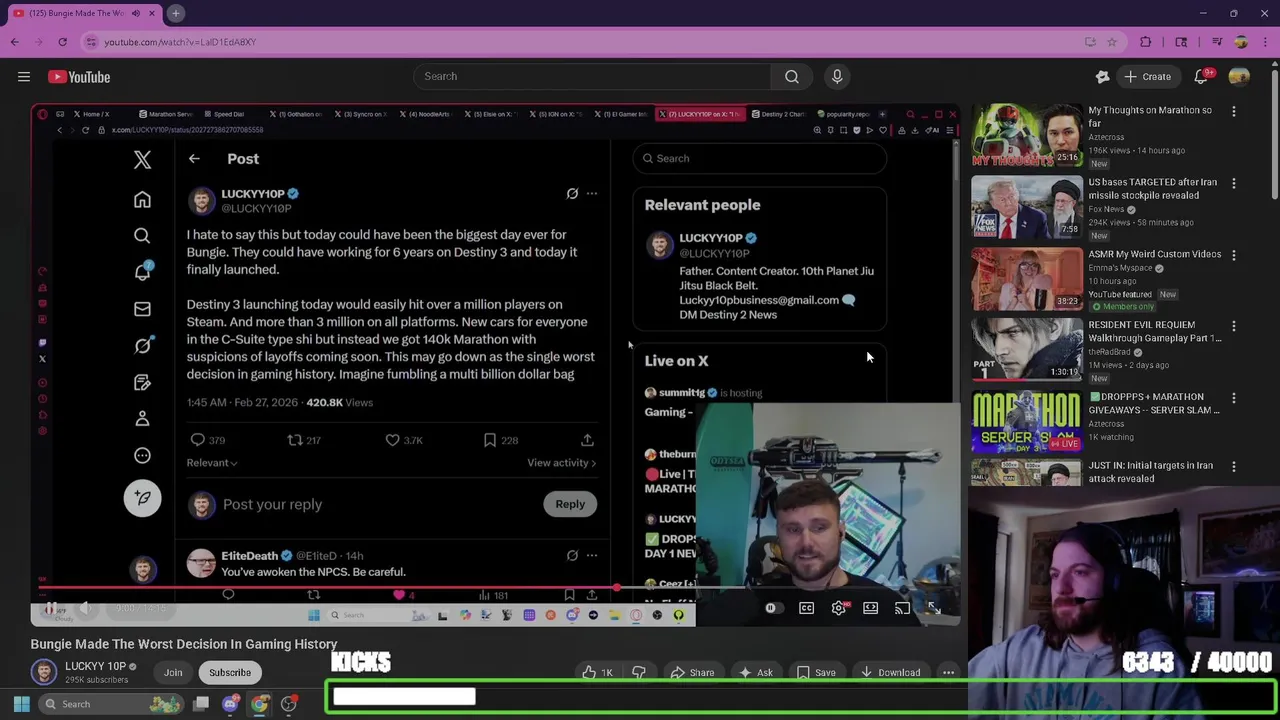Screen dimensions: 1280x720
Task: Open options for US bases TARGETED video
Action: pos(1233,183)
